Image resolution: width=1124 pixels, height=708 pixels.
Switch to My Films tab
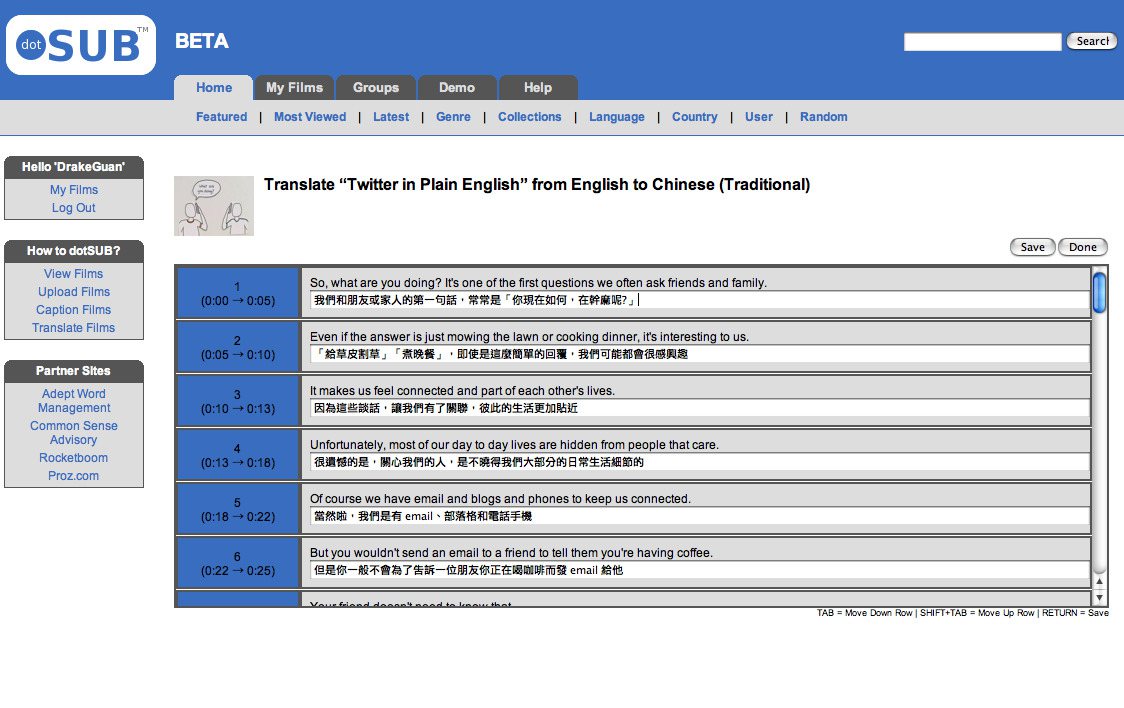pos(294,87)
